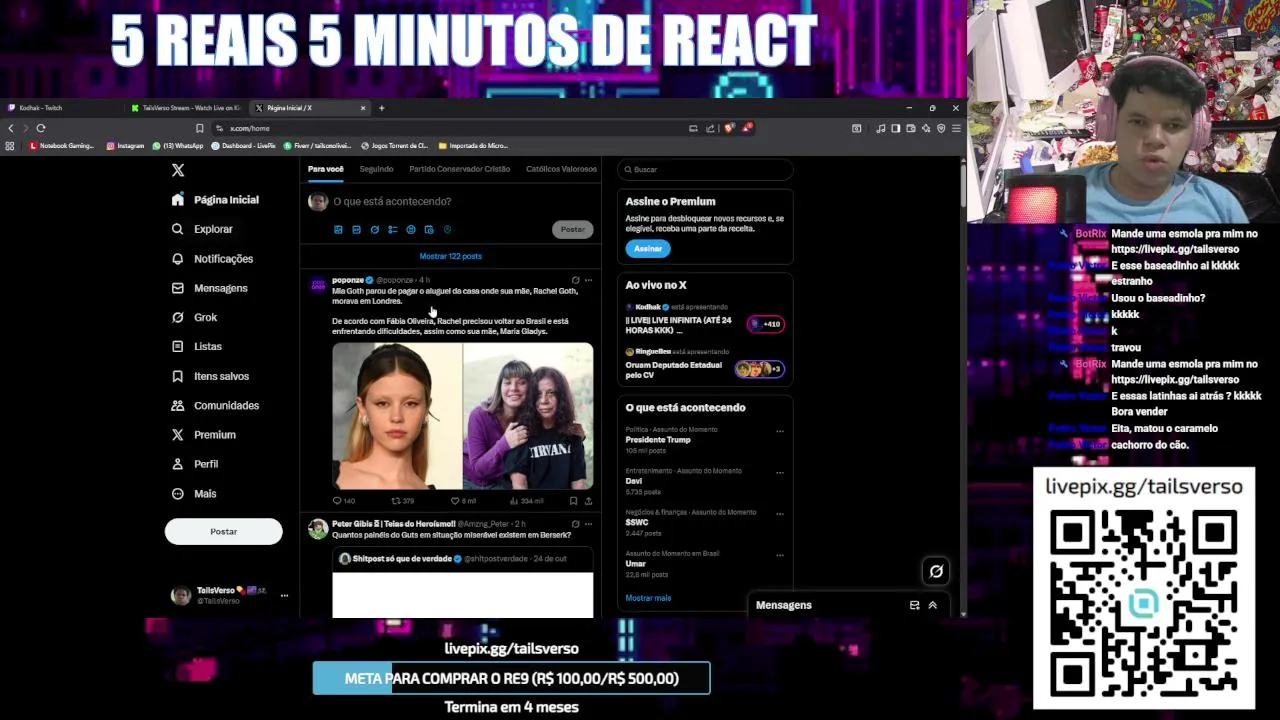Open Notificações in the sidebar
Image resolution: width=1280 pixels, height=720 pixels.
212,259
